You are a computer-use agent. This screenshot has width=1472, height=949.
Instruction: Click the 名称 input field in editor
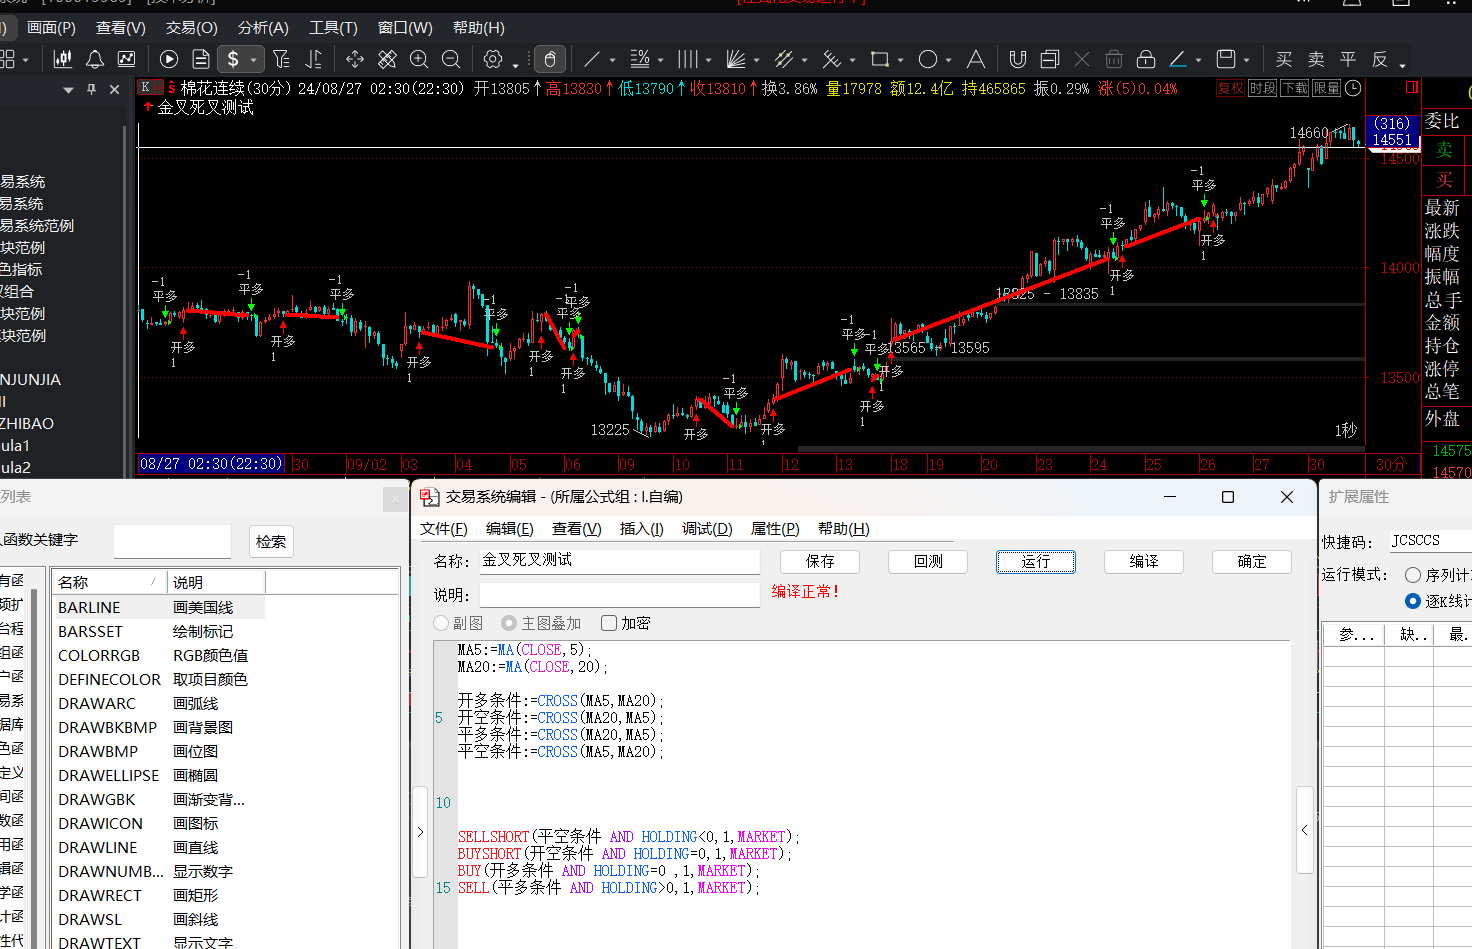click(x=620, y=561)
